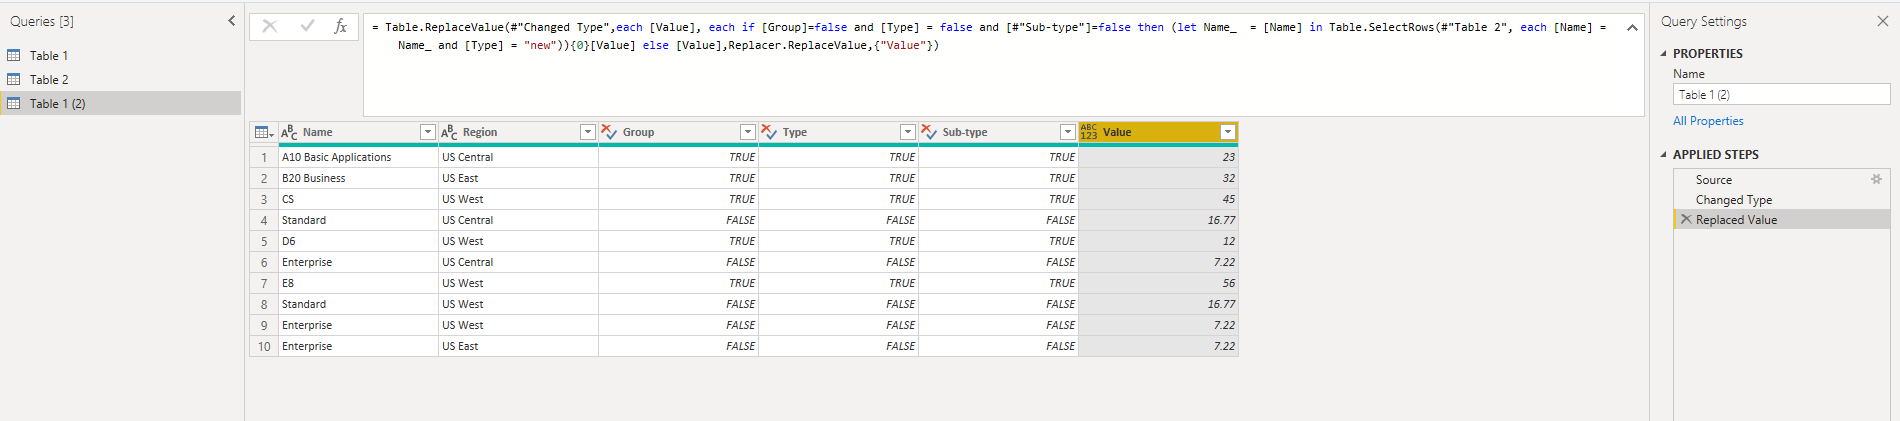
Task: Collapse the PROPERTIES section
Action: (1664, 54)
